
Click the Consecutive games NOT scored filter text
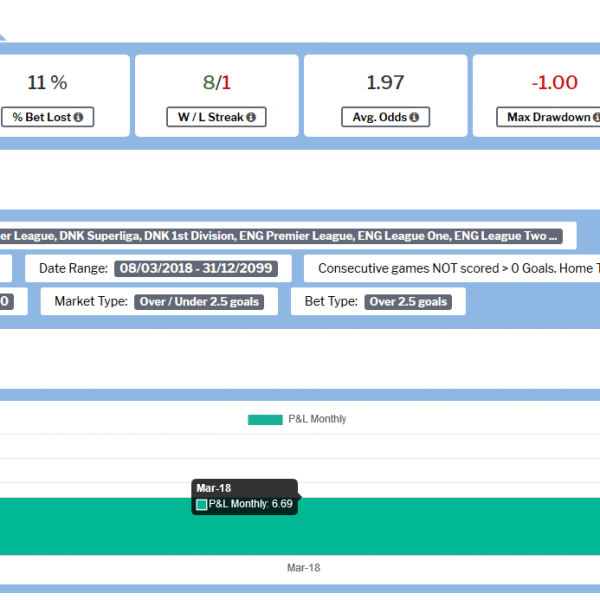coord(459,268)
